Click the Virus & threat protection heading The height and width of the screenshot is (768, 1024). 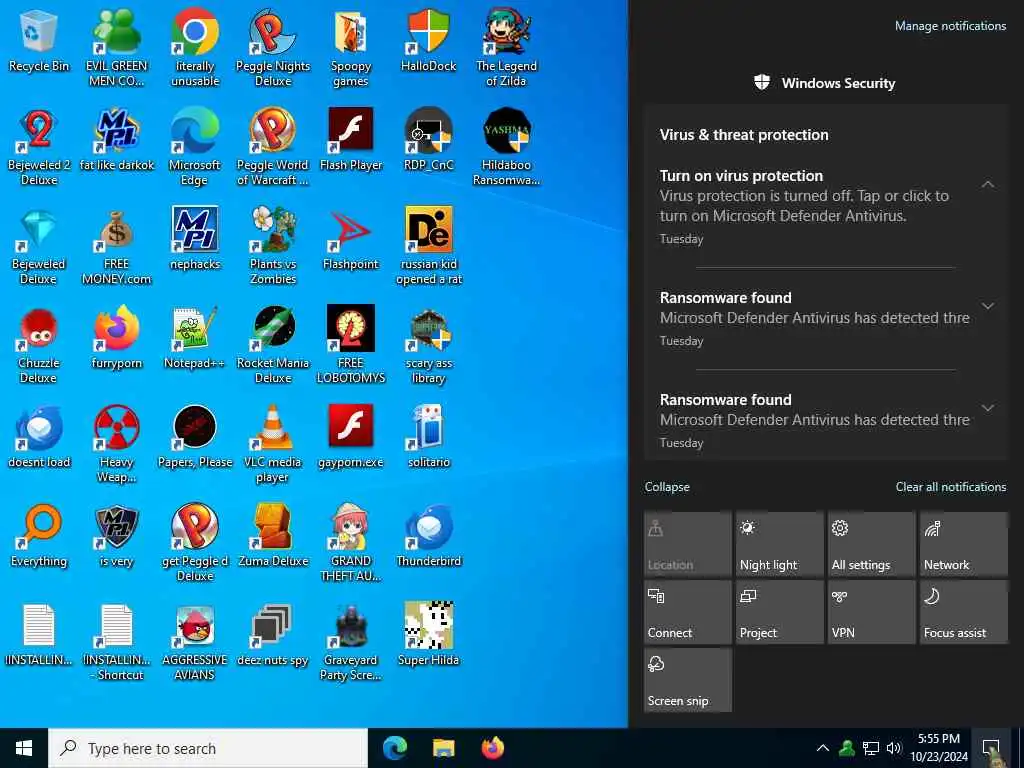pyautogui.click(x=744, y=135)
